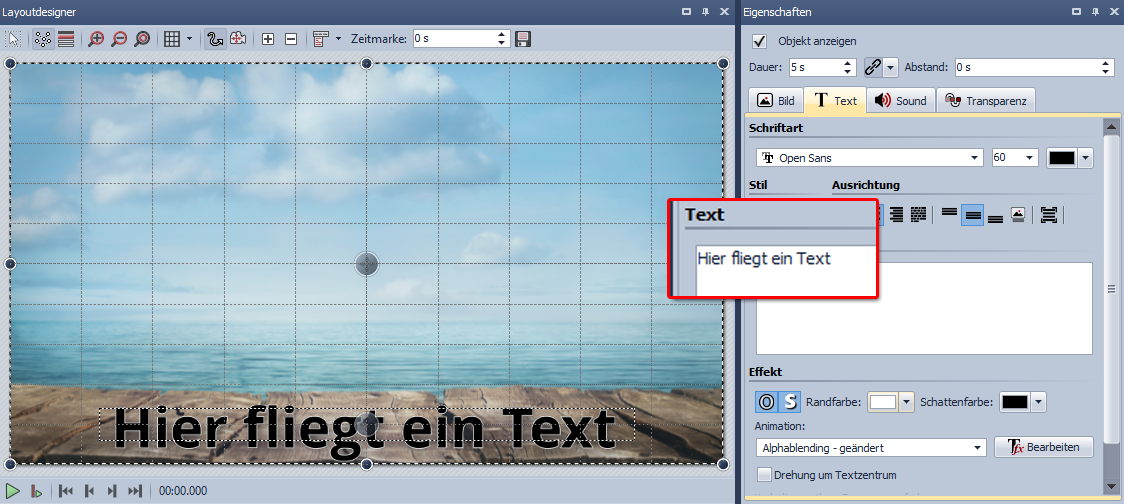The image size is (1124, 504).
Task: Pin the Layoutdesigner panel
Action: click(705, 12)
